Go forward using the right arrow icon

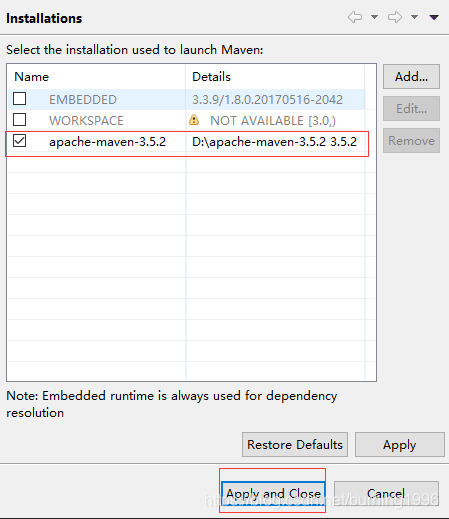(x=395, y=17)
